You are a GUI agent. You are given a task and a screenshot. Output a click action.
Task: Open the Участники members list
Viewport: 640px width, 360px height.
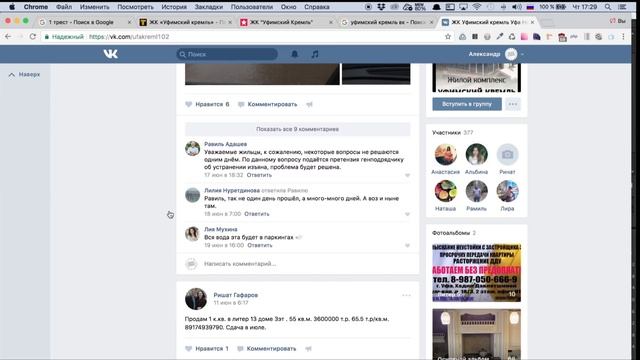pos(452,133)
